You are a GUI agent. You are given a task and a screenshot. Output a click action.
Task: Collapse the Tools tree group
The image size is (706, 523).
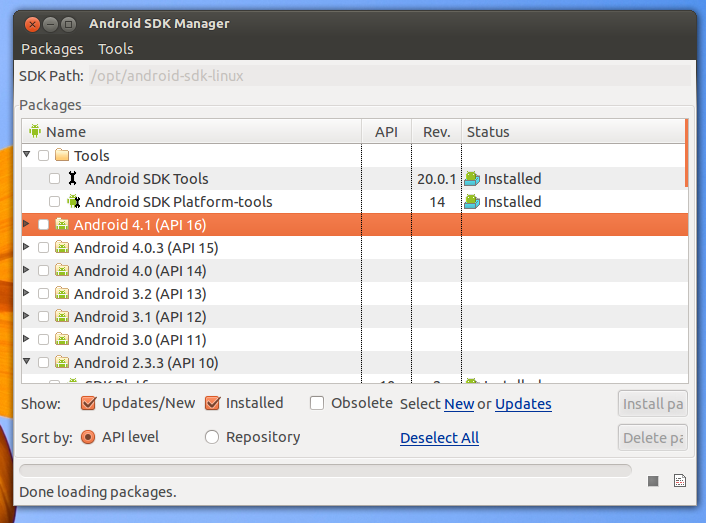click(x=27, y=156)
